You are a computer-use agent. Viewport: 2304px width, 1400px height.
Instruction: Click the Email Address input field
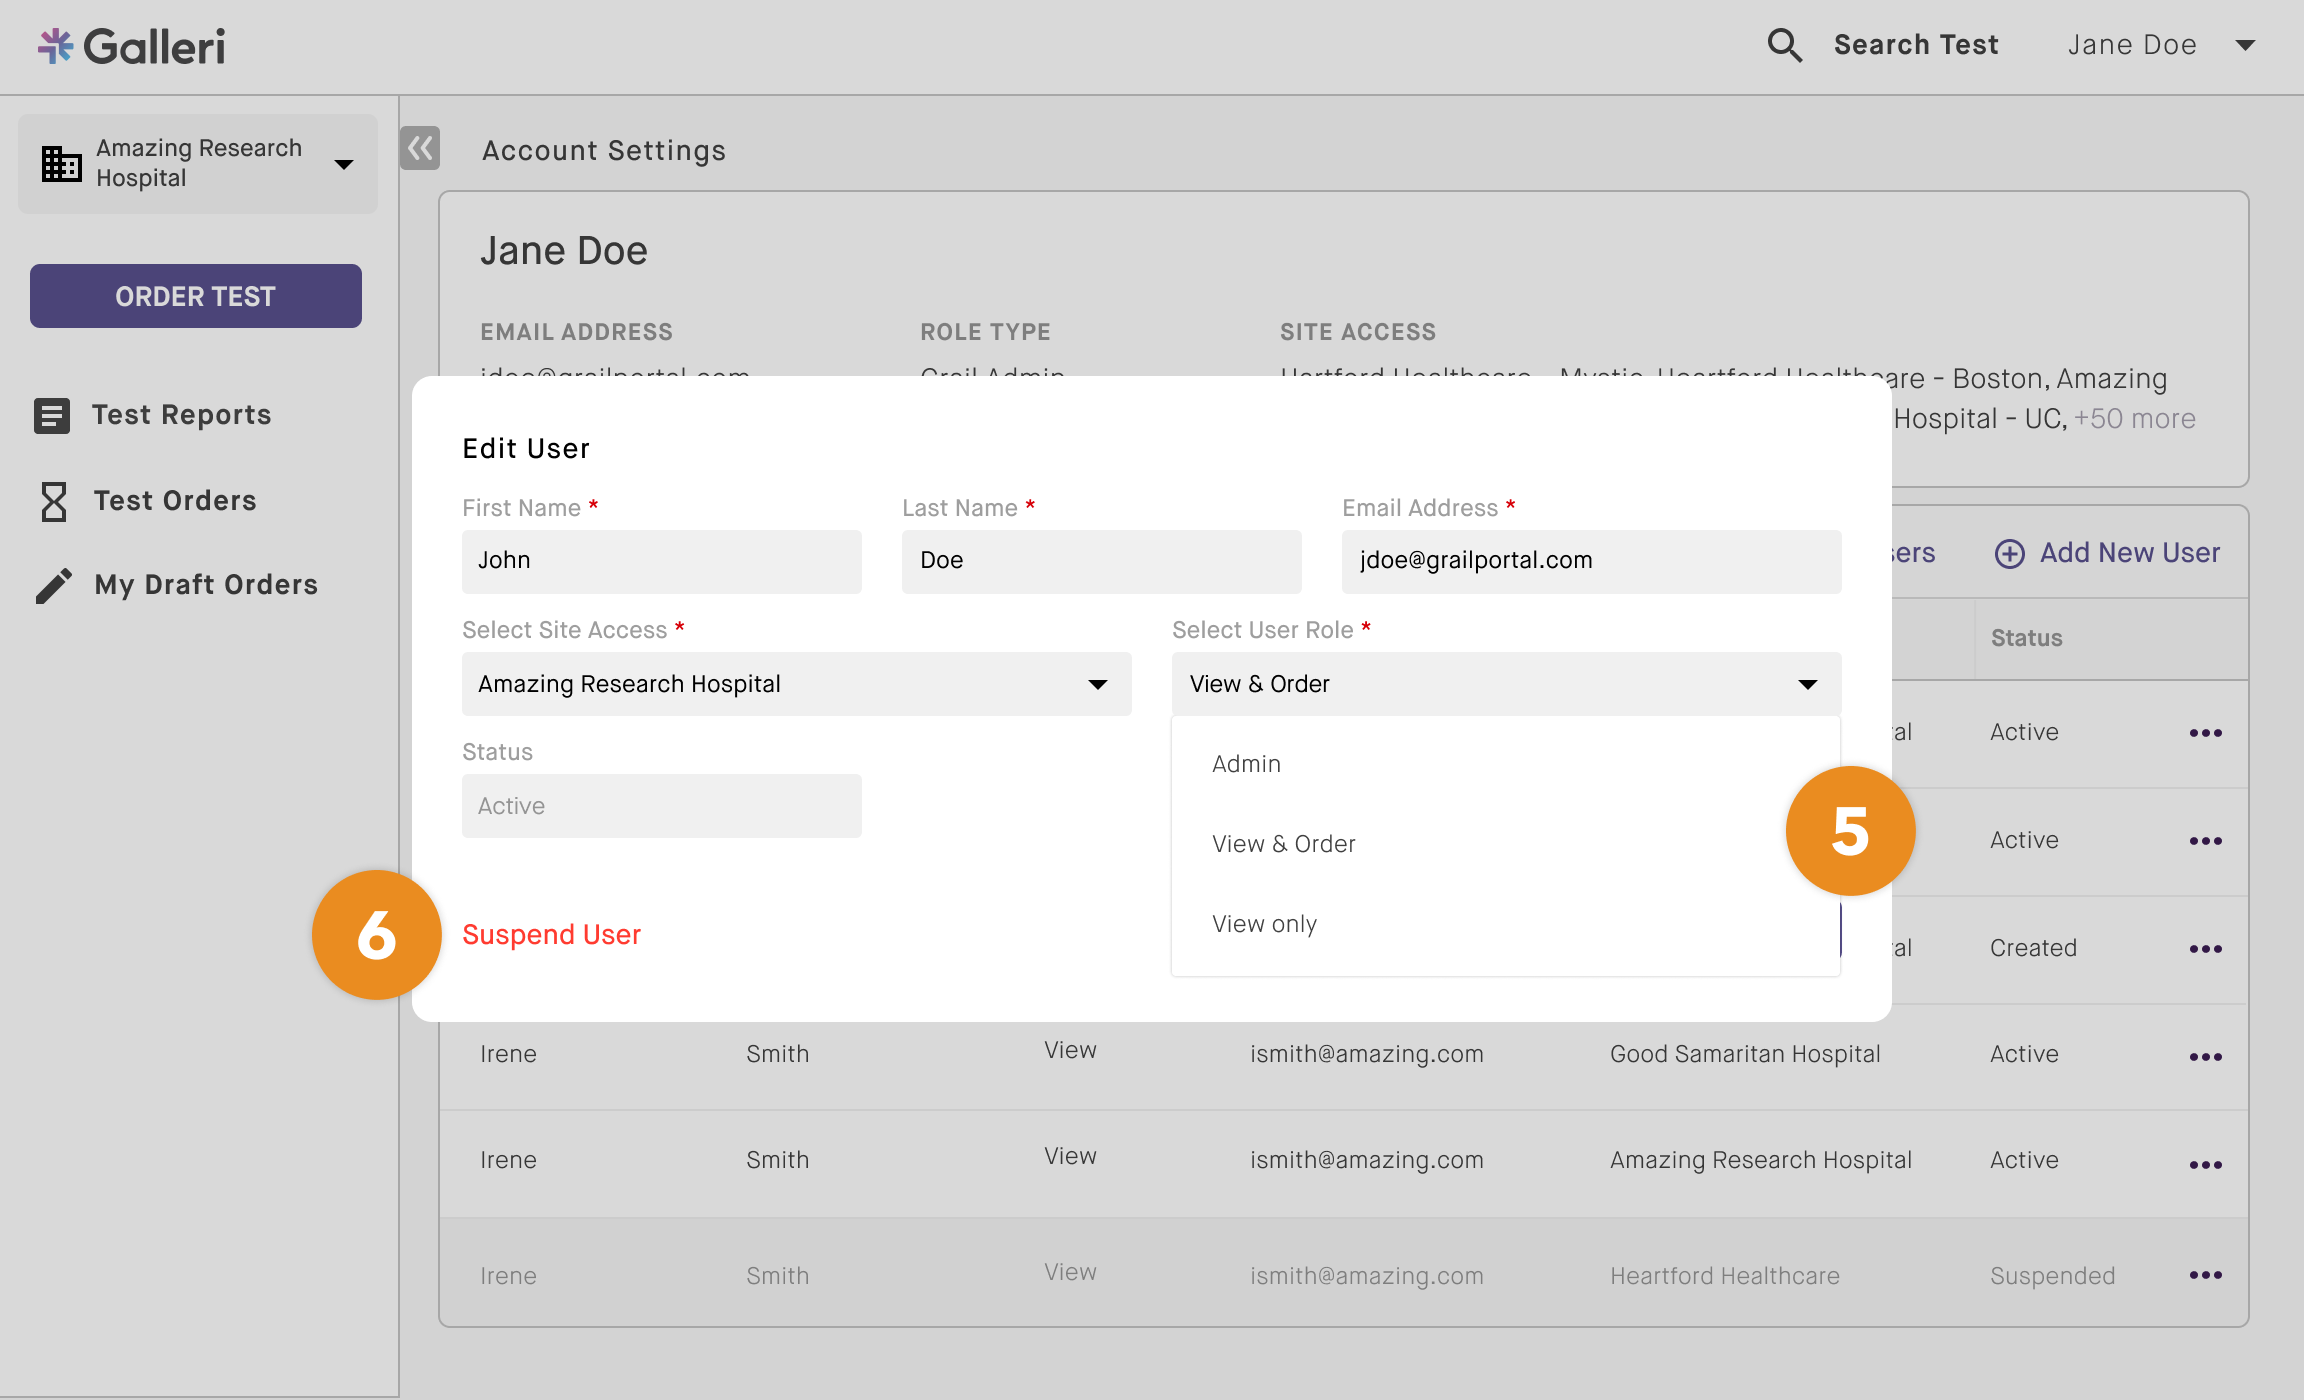[1590, 561]
